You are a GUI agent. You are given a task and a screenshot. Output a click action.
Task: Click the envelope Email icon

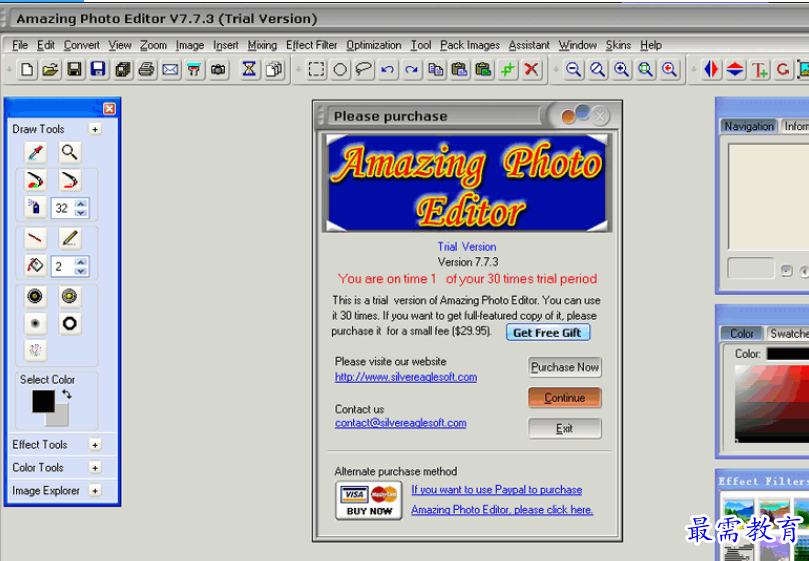click(170, 69)
